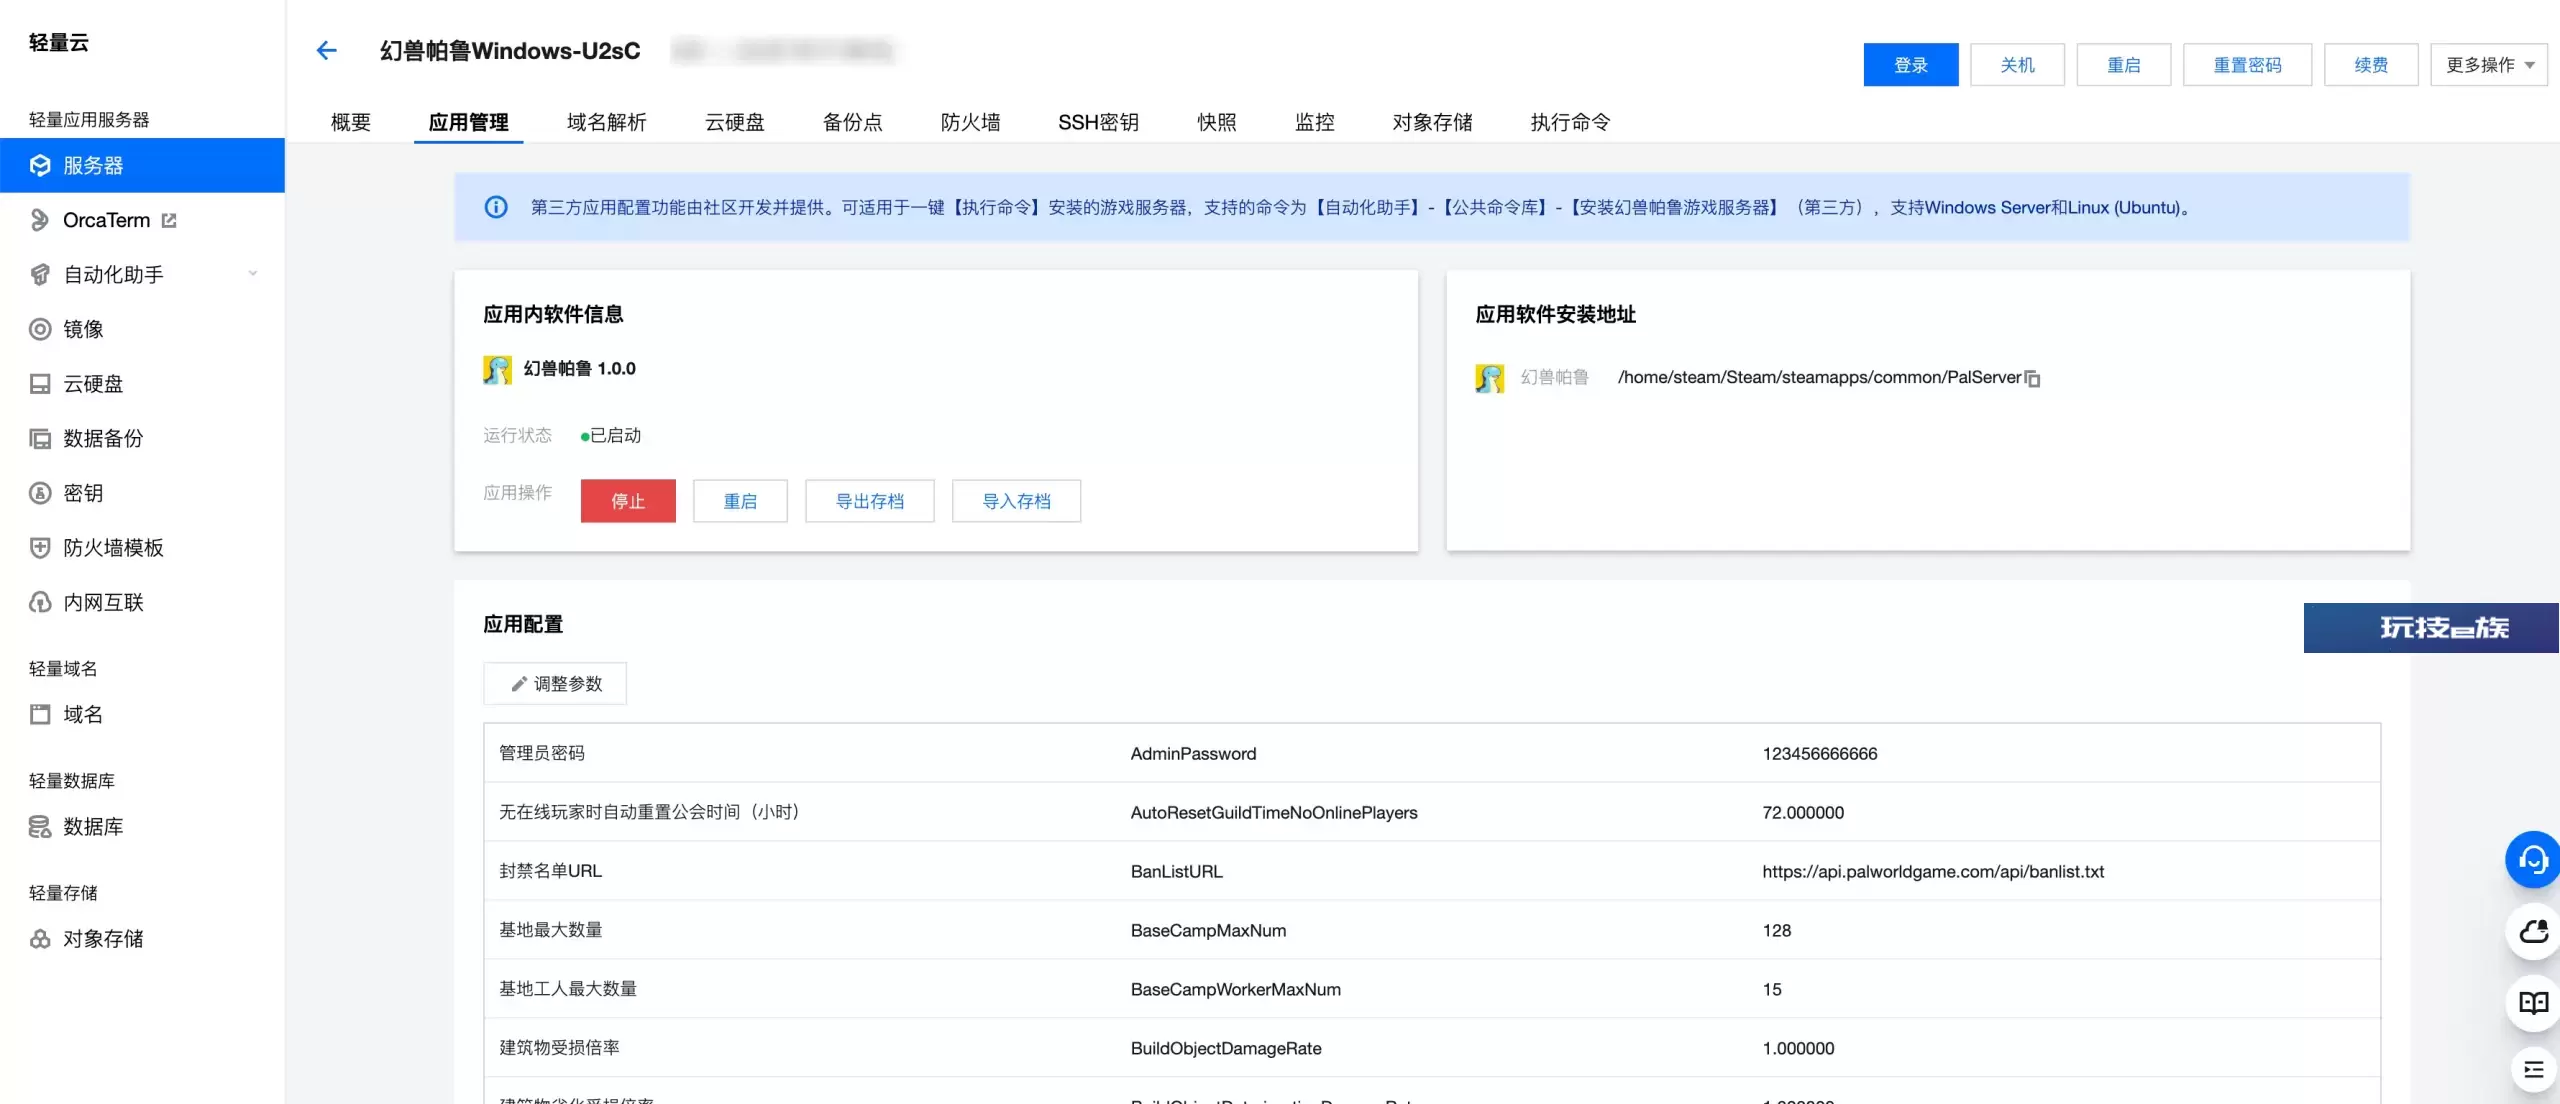
Task: Click the 玩技e族 banner
Action: 2431,628
